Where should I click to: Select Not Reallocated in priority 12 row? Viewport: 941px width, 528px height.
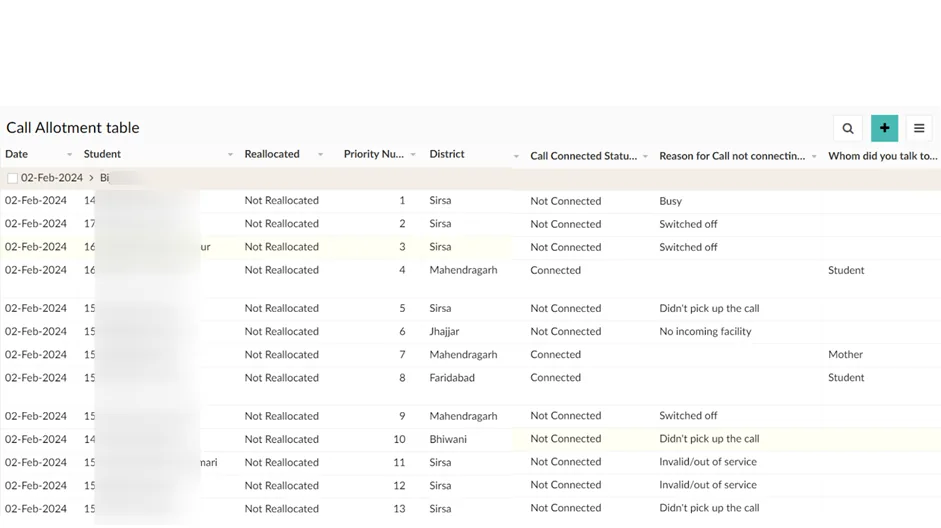(x=281, y=485)
